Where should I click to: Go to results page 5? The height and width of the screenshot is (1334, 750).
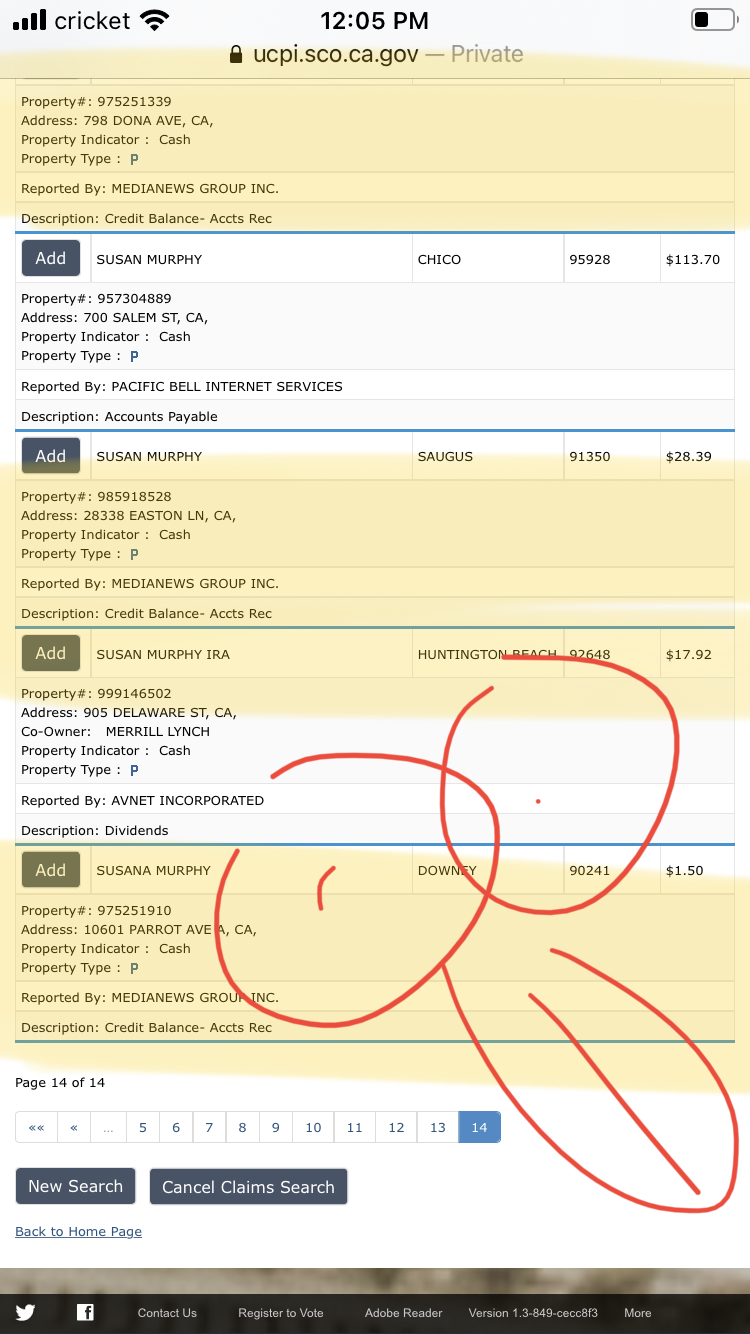(x=143, y=1127)
